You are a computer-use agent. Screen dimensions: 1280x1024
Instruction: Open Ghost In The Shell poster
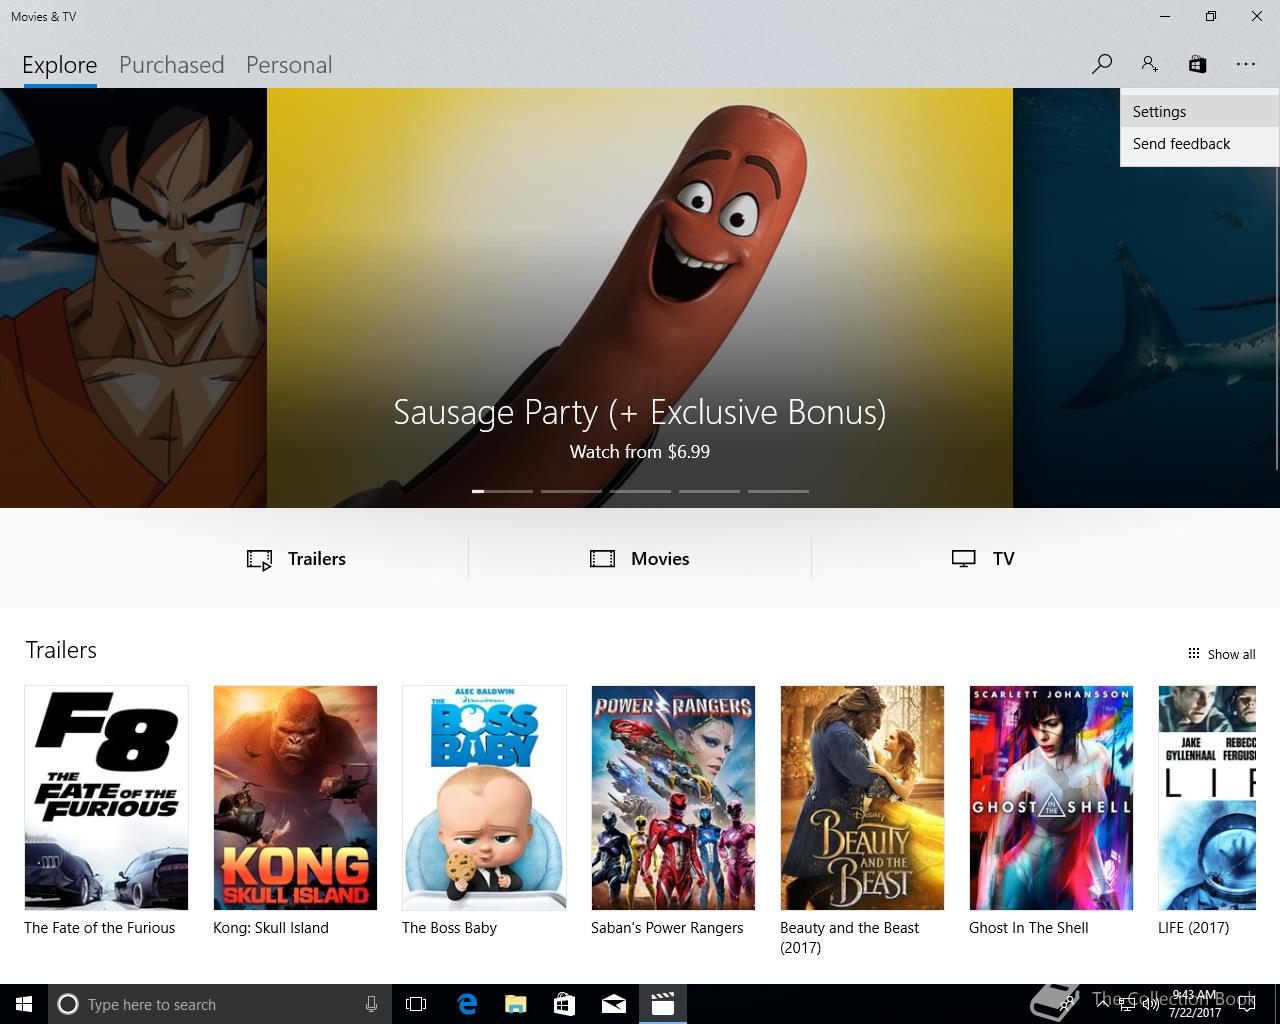1051,798
